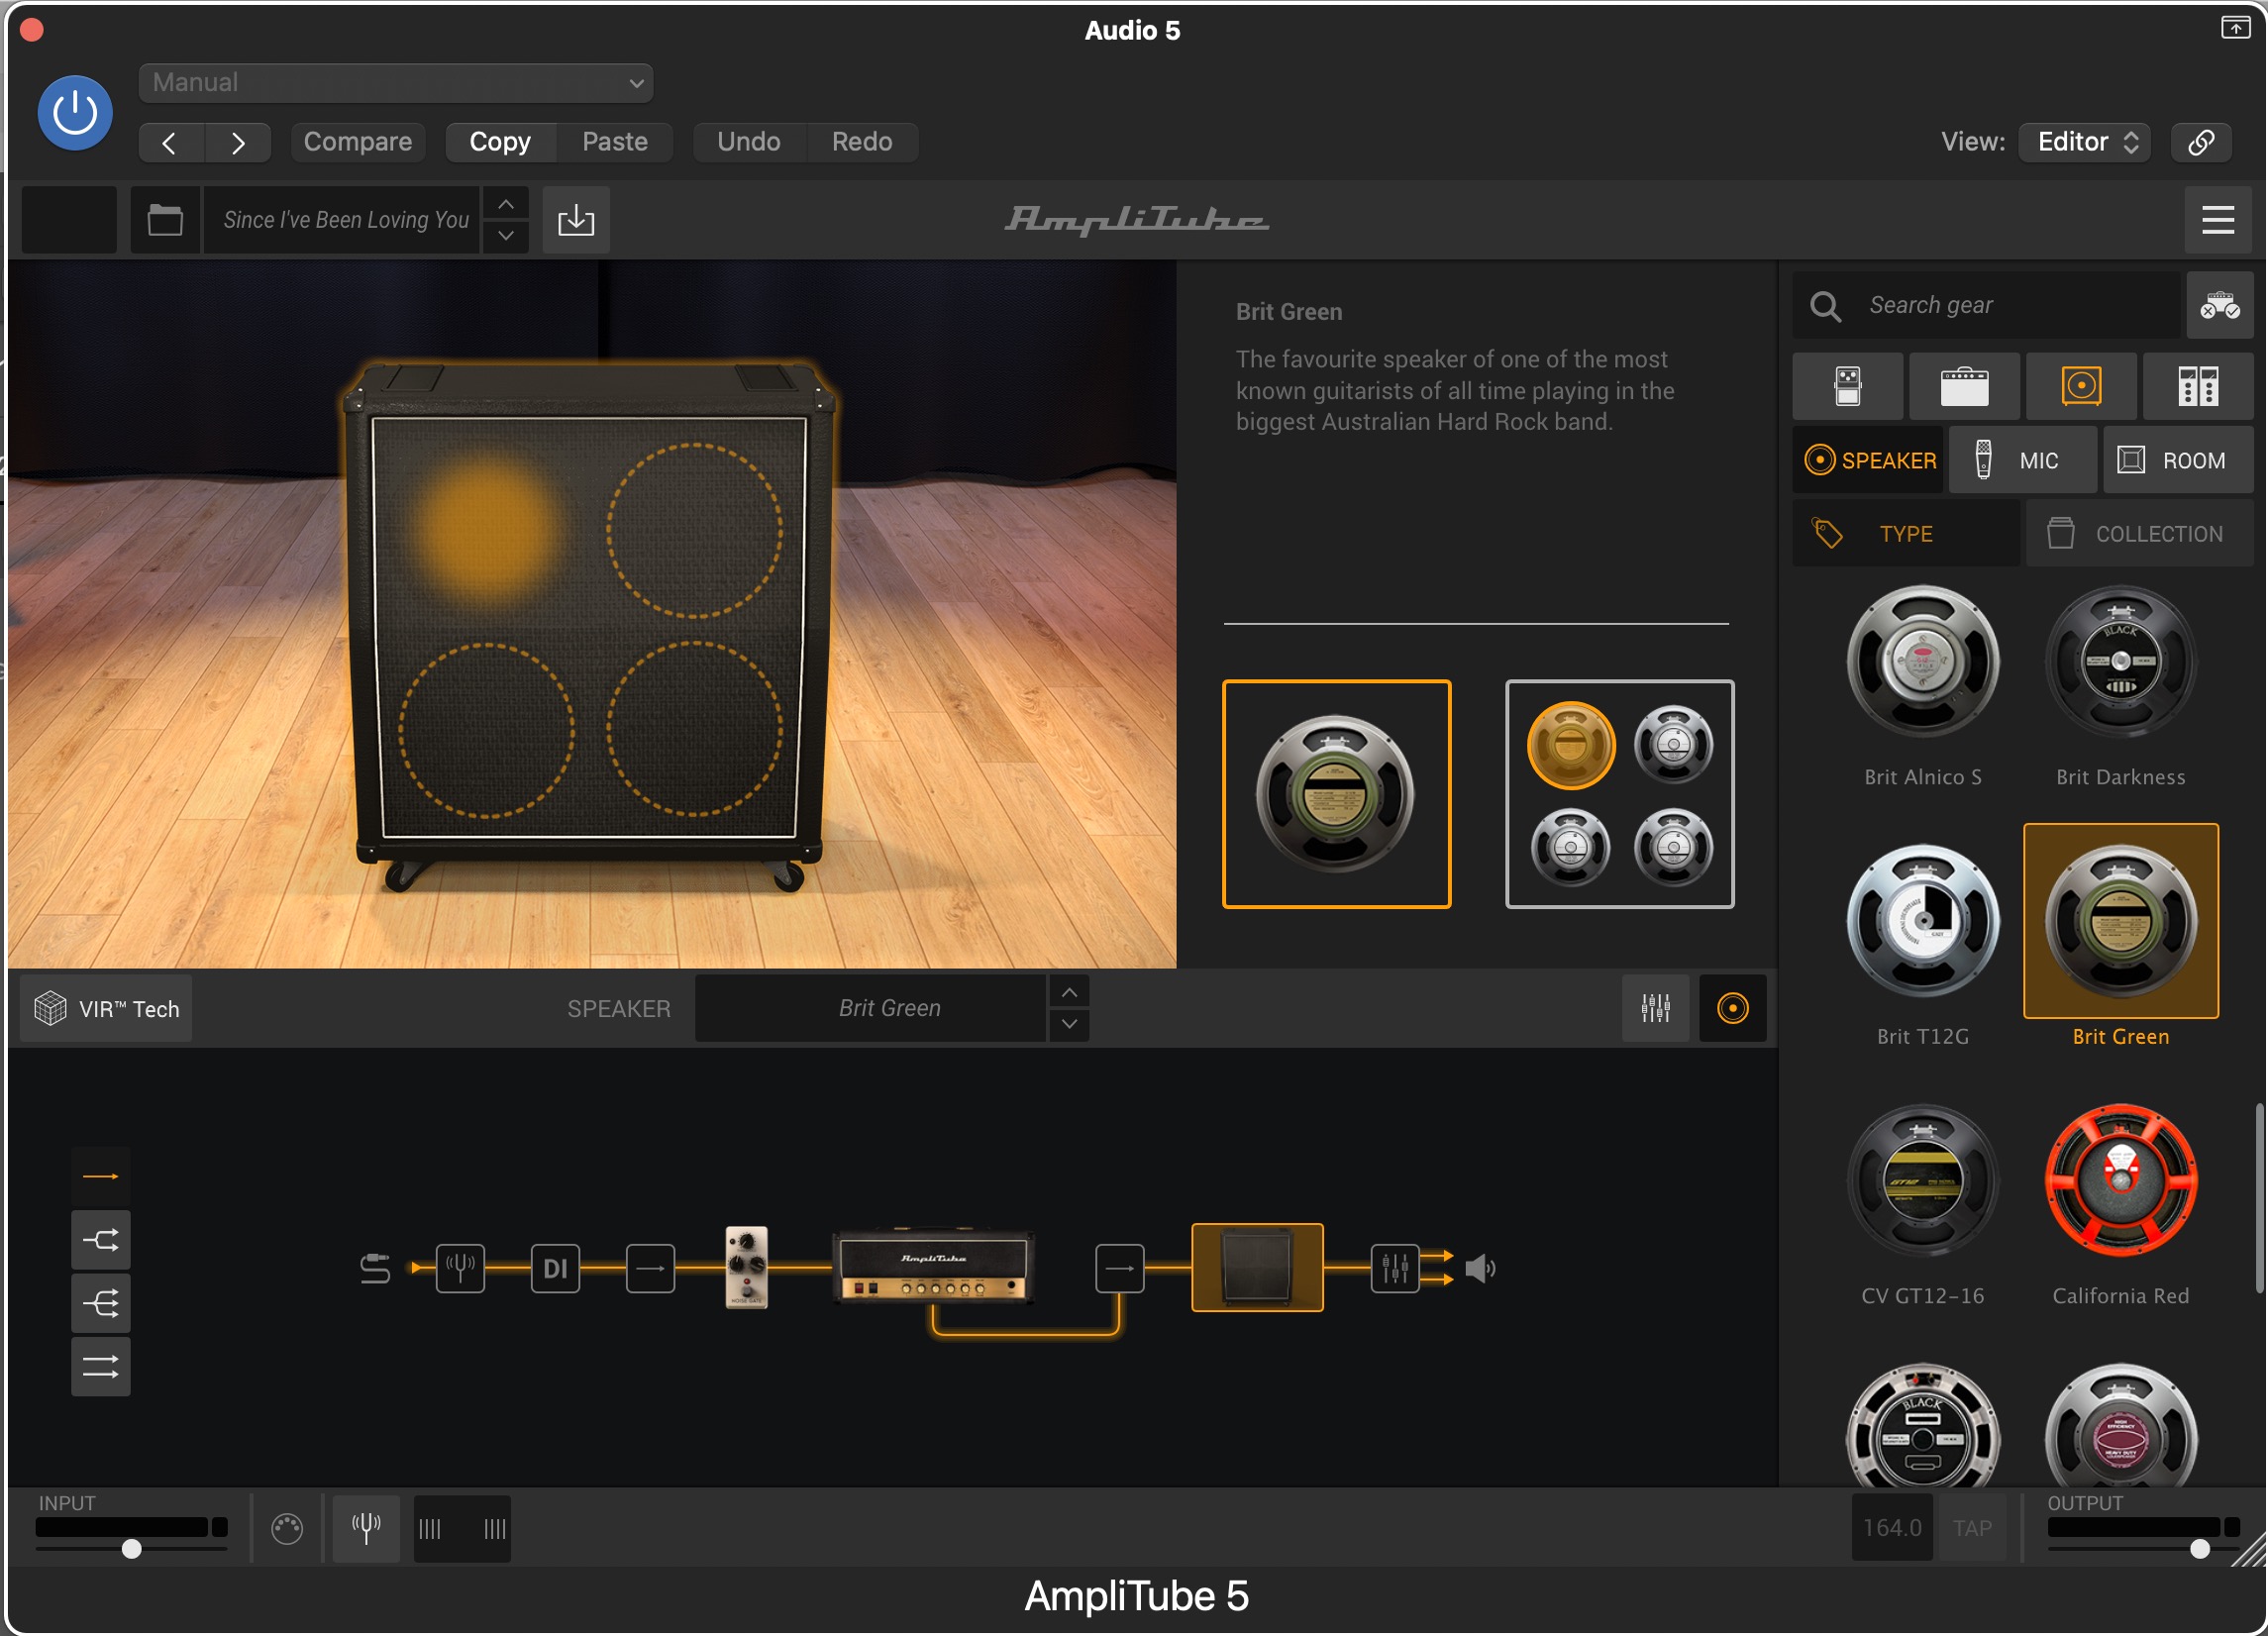Open the Manual preset dropdown
2268x1636 pixels.
(x=396, y=83)
